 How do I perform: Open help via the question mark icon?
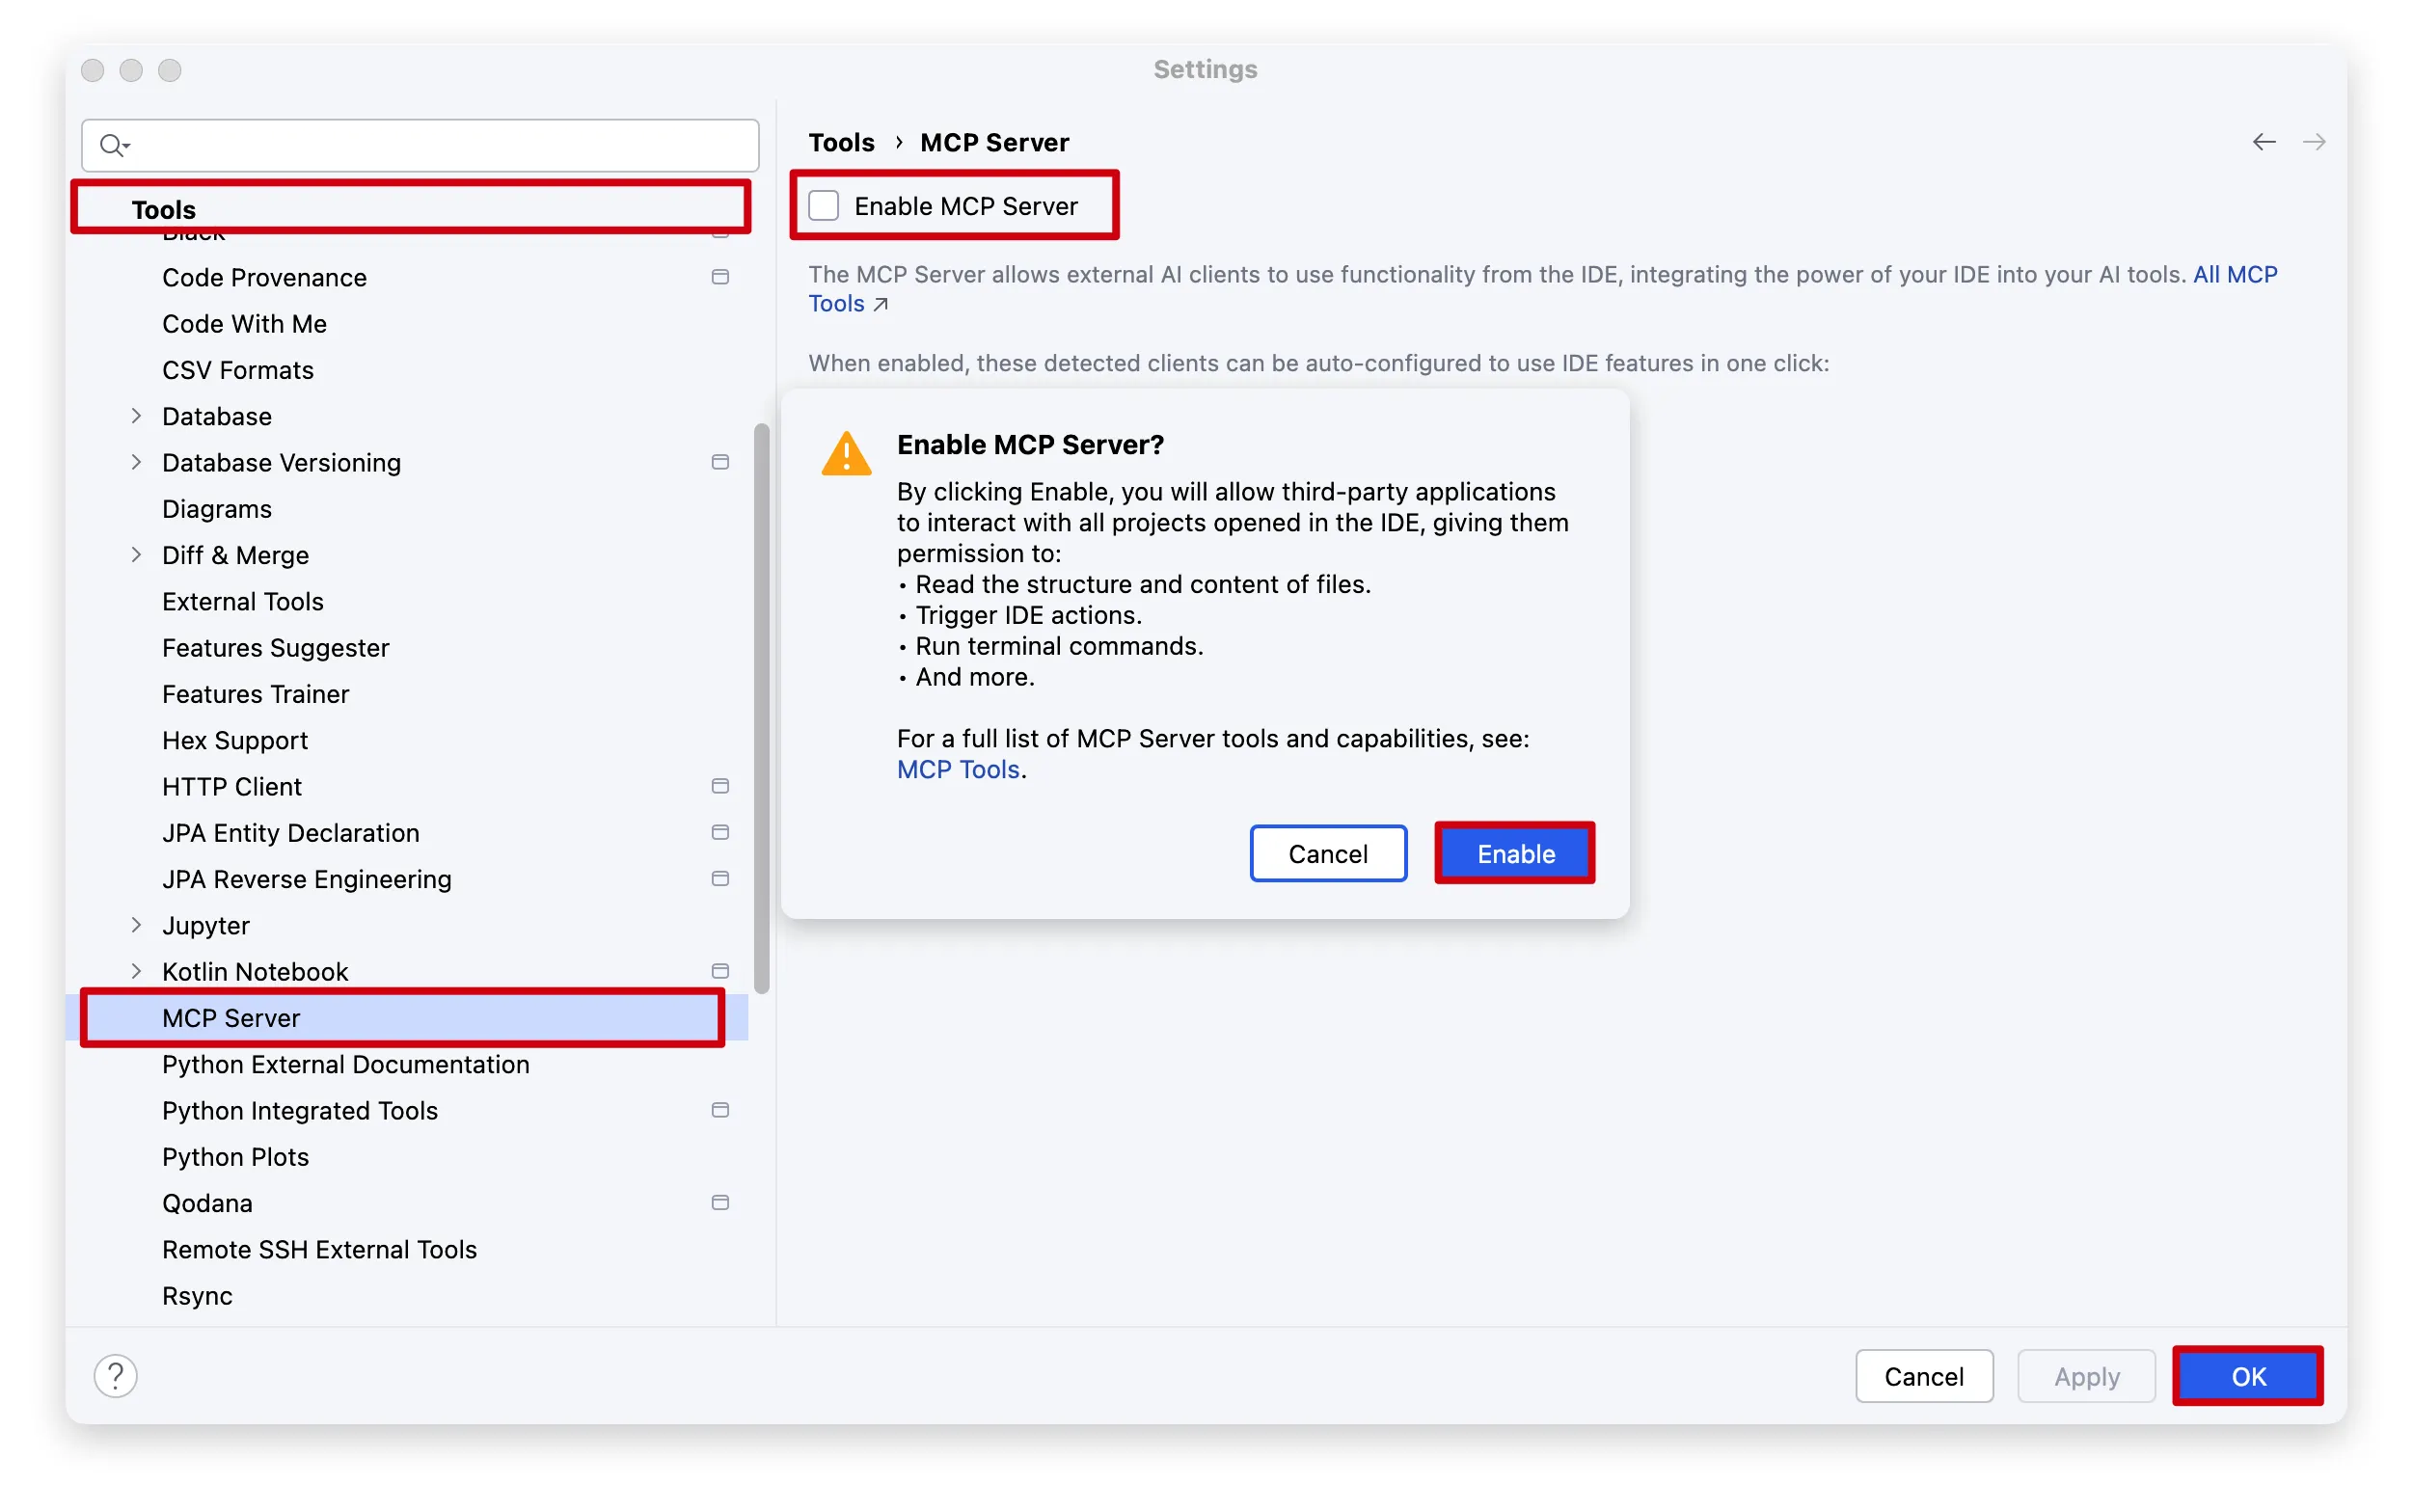pos(115,1376)
